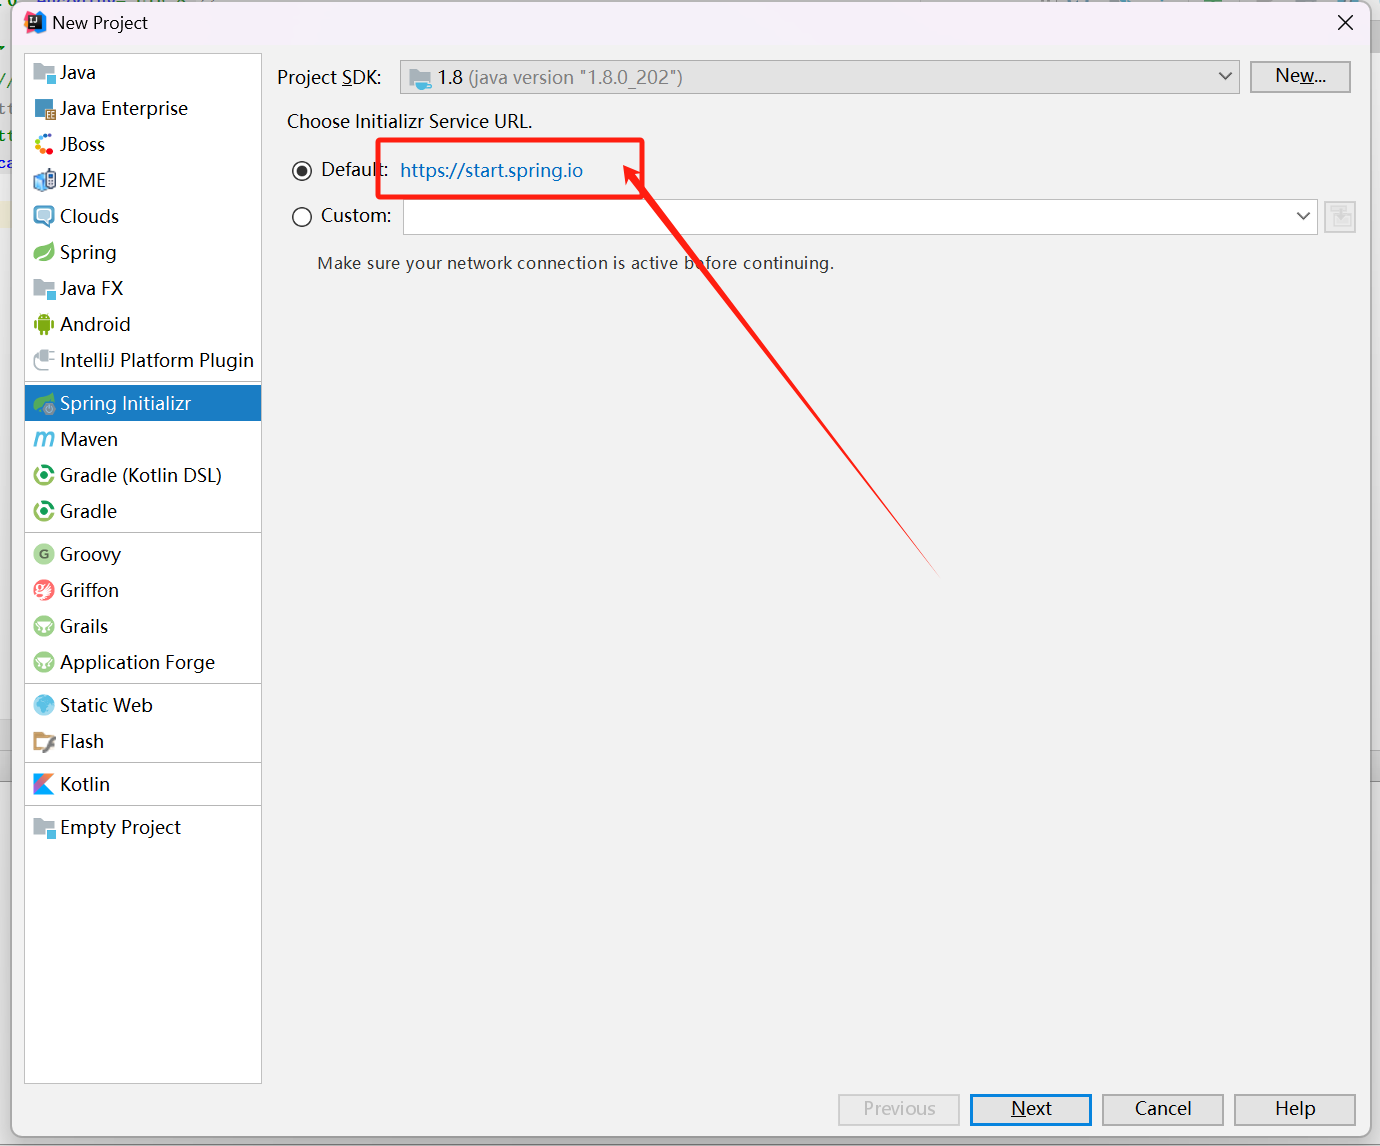Select Spring Initializr project type
1380x1146 pixels.
click(143, 403)
